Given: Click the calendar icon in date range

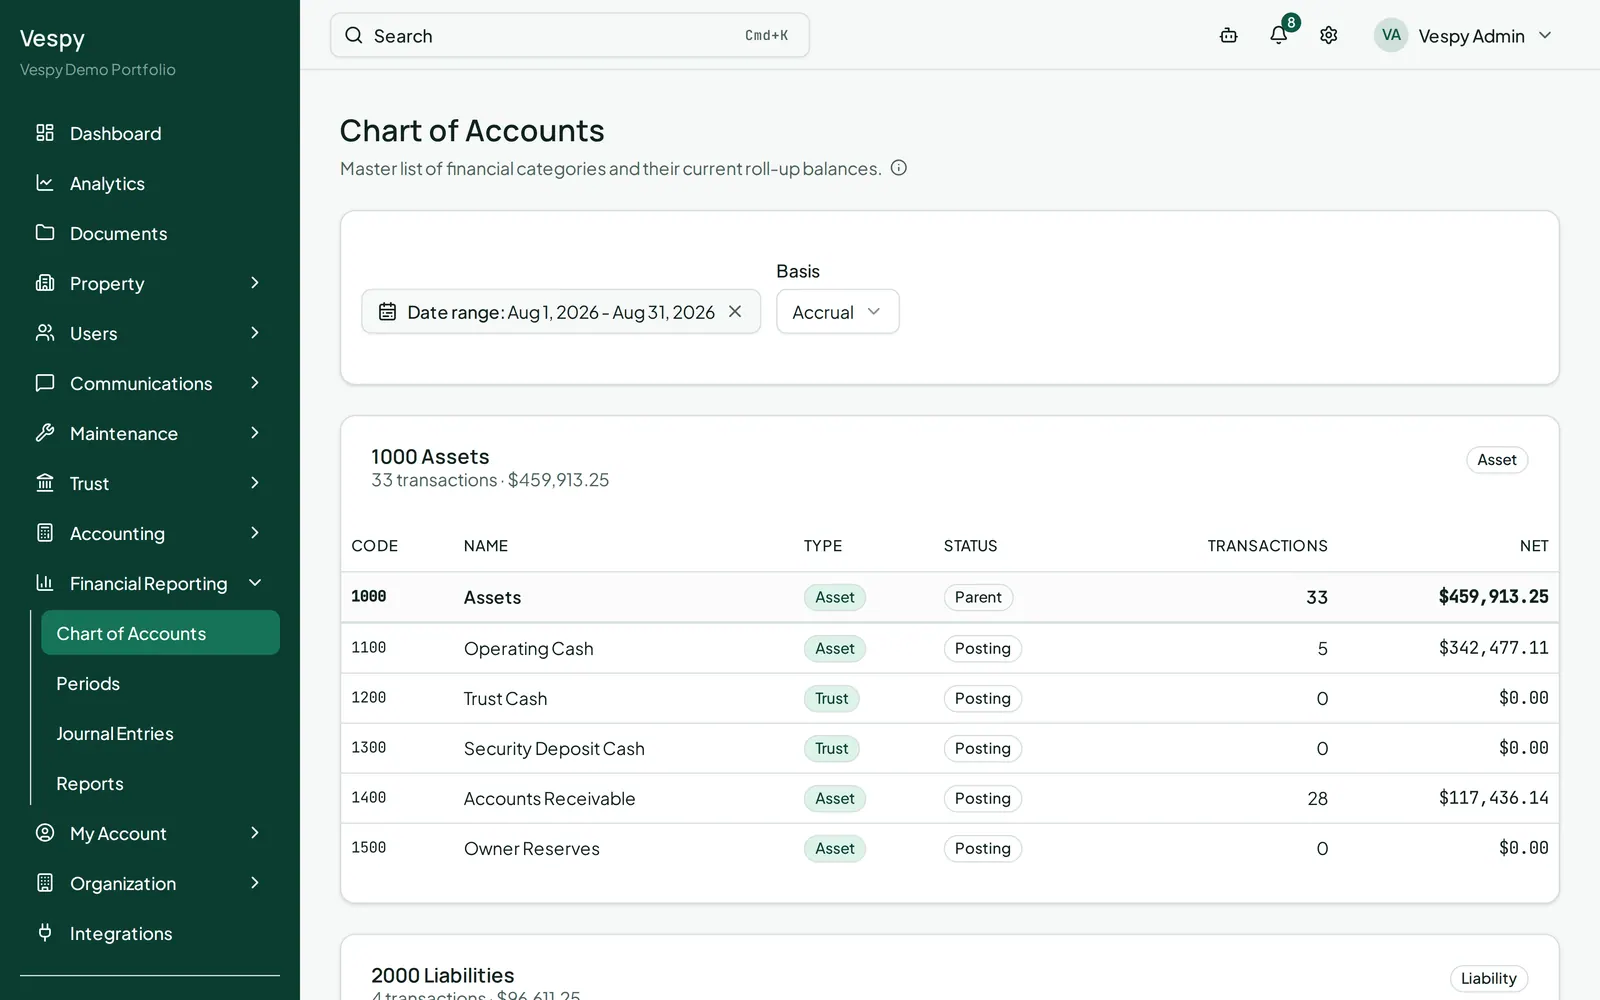Looking at the screenshot, I should [388, 312].
